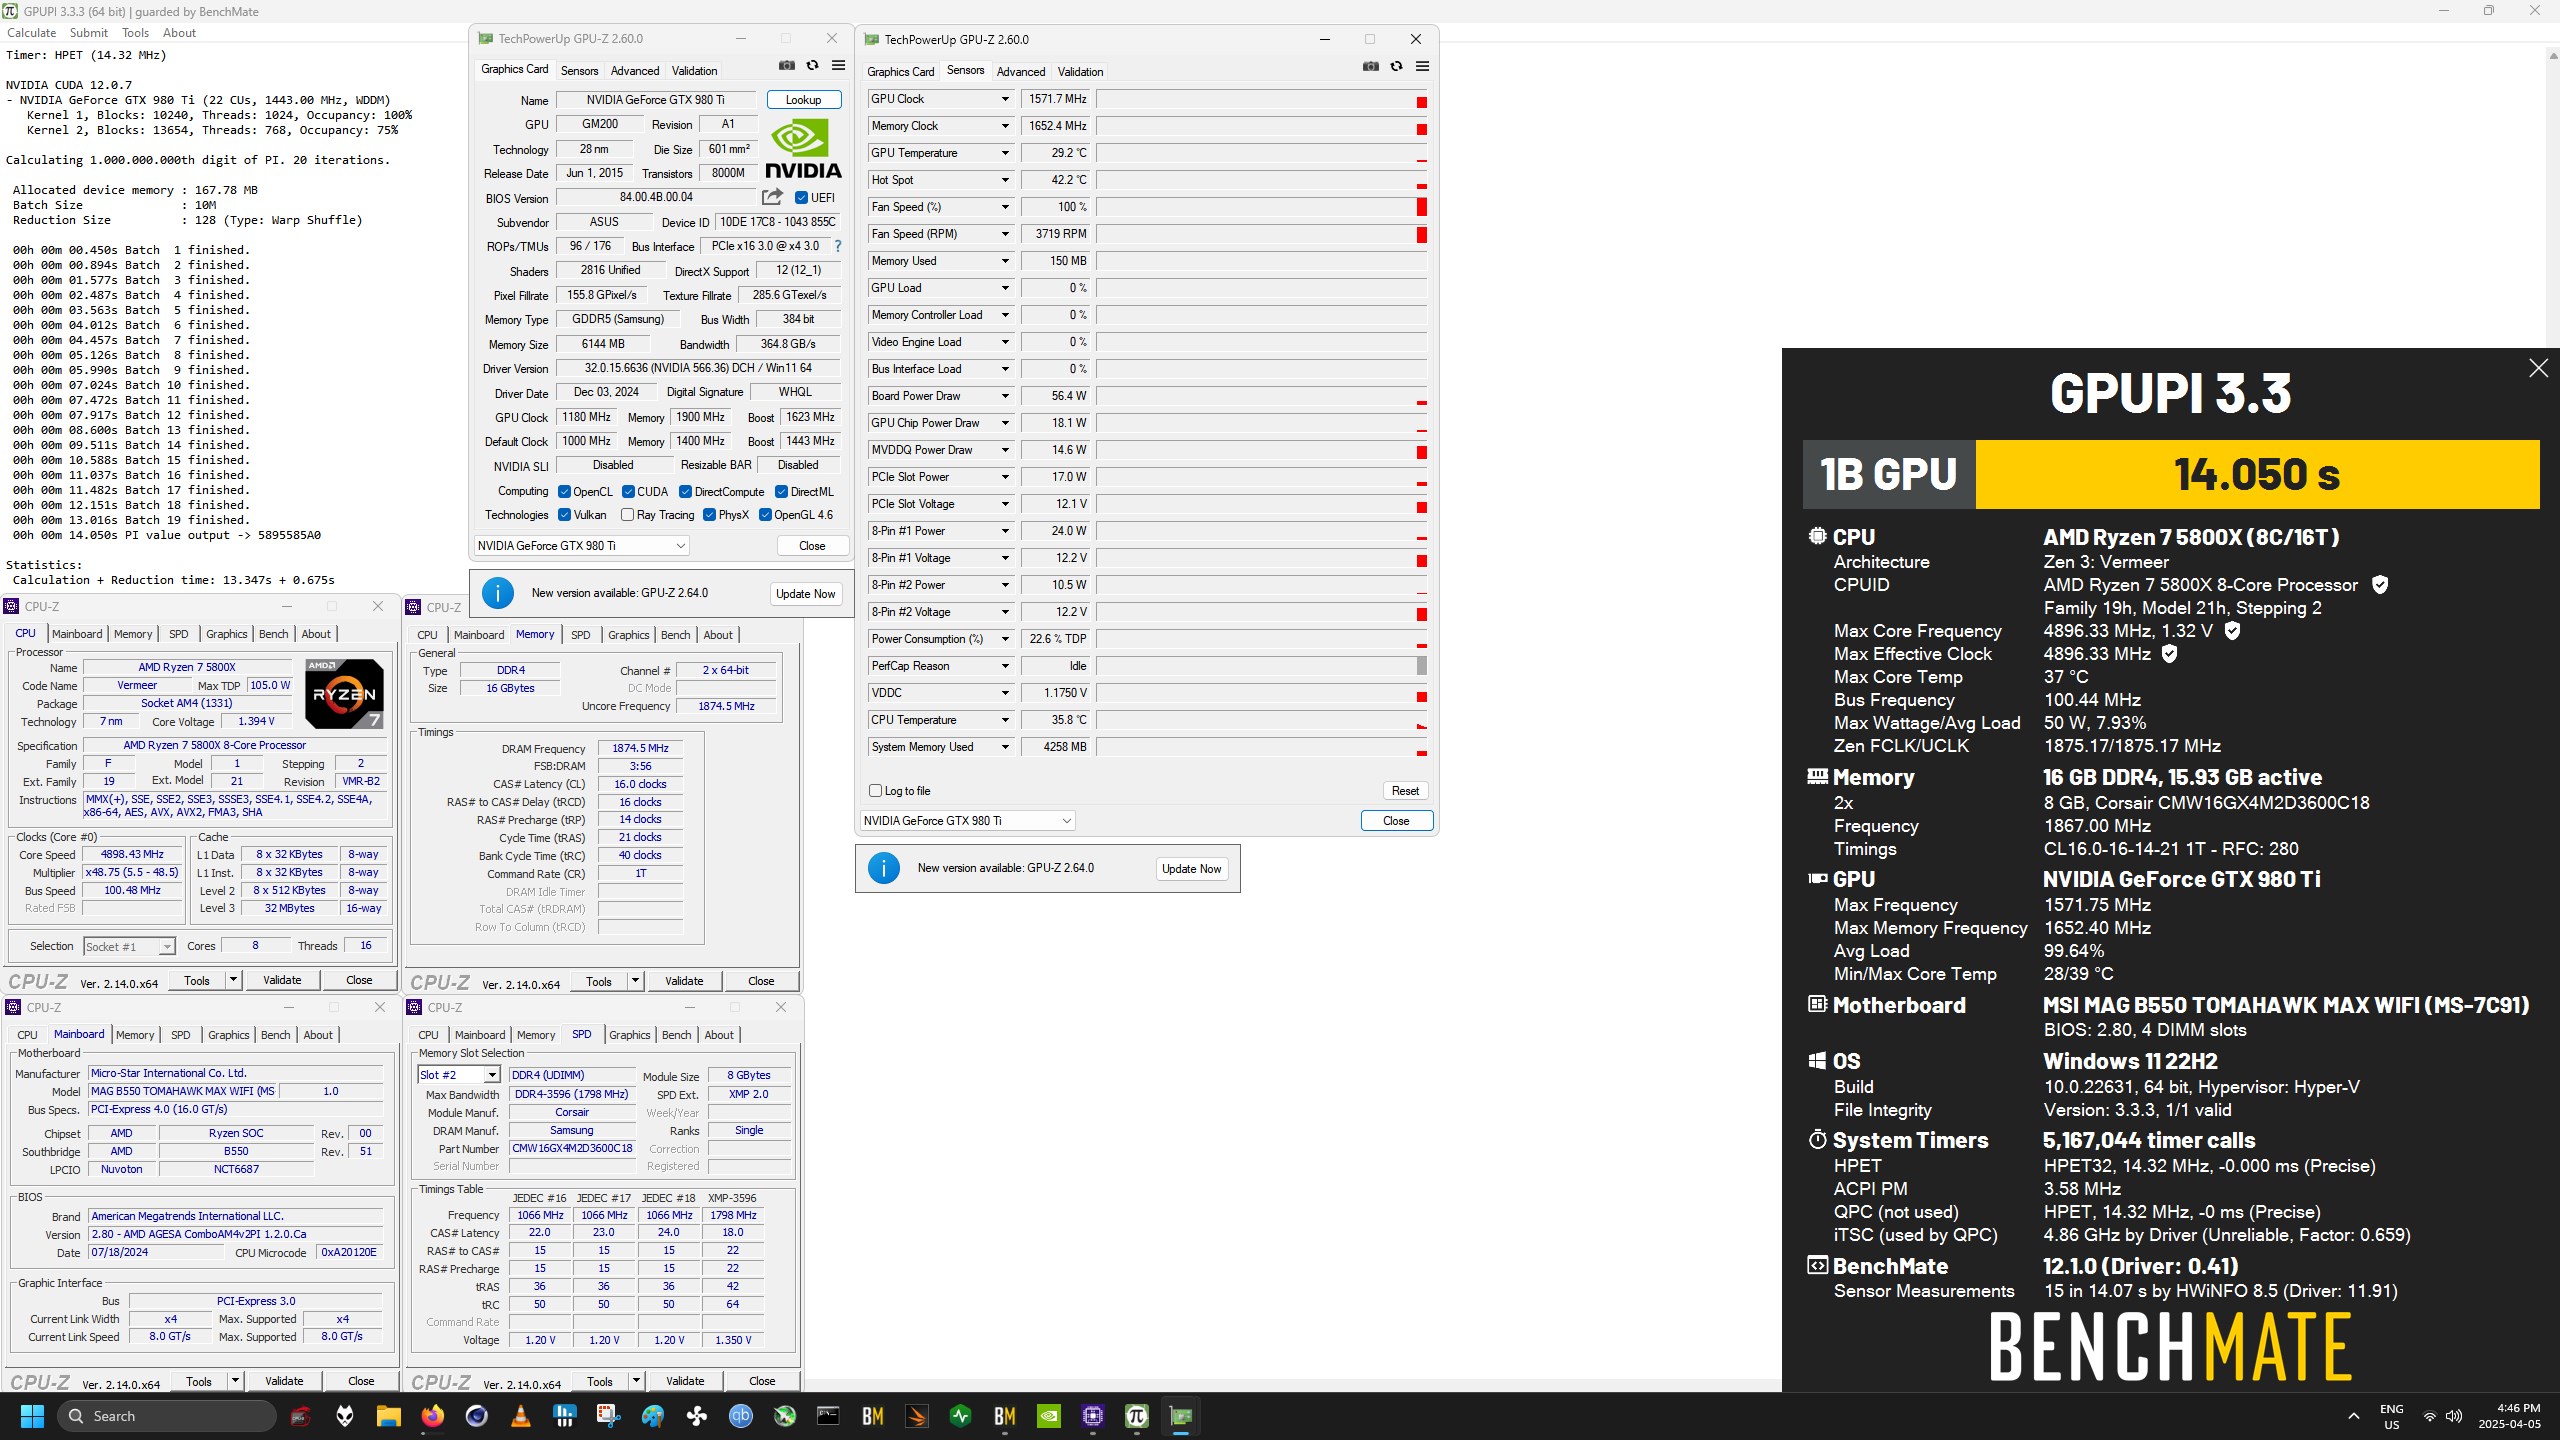This screenshot has height=1440, width=2560.
Task: Expand the Fan Speed (RPM) sensor dropdown
Action: [1005, 234]
